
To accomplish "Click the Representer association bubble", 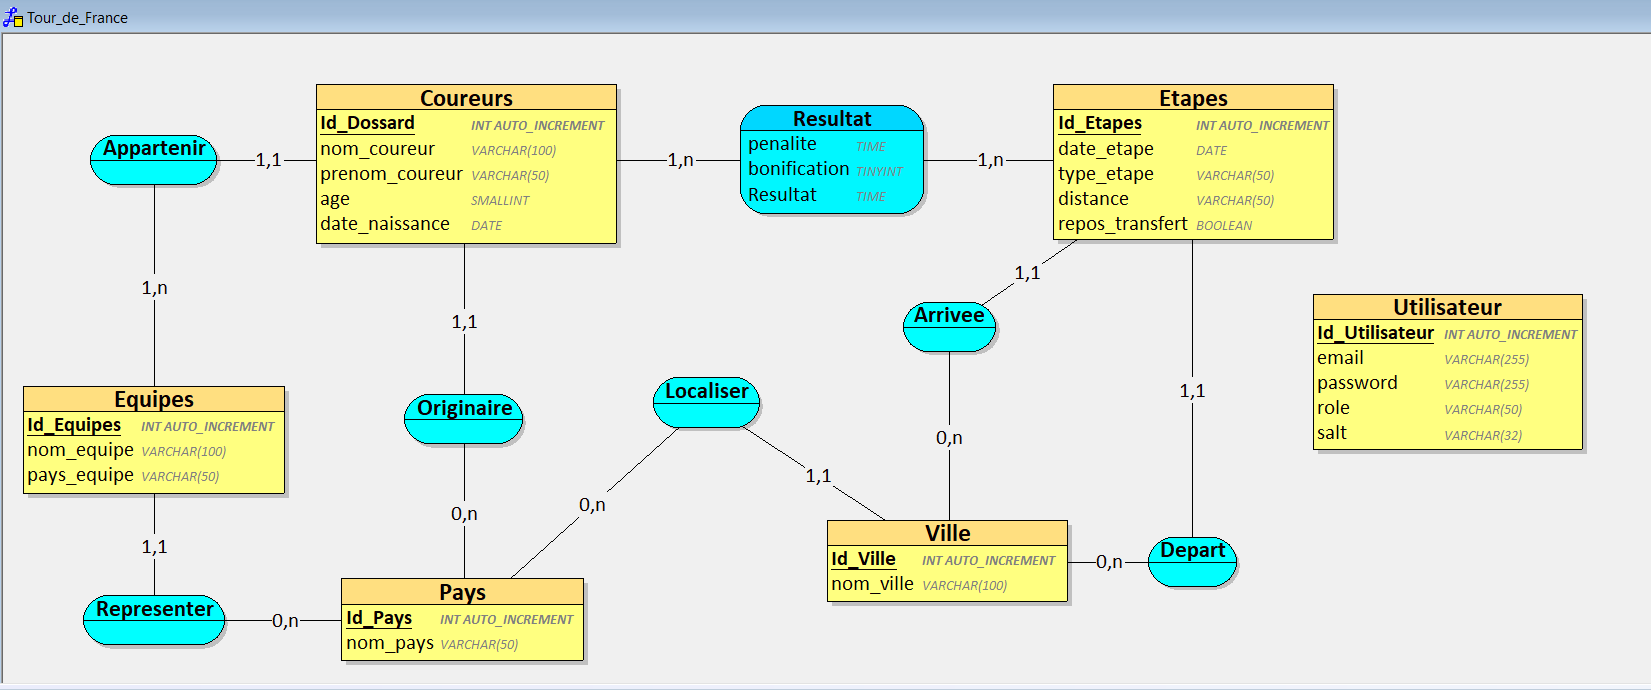I will click(x=154, y=621).
